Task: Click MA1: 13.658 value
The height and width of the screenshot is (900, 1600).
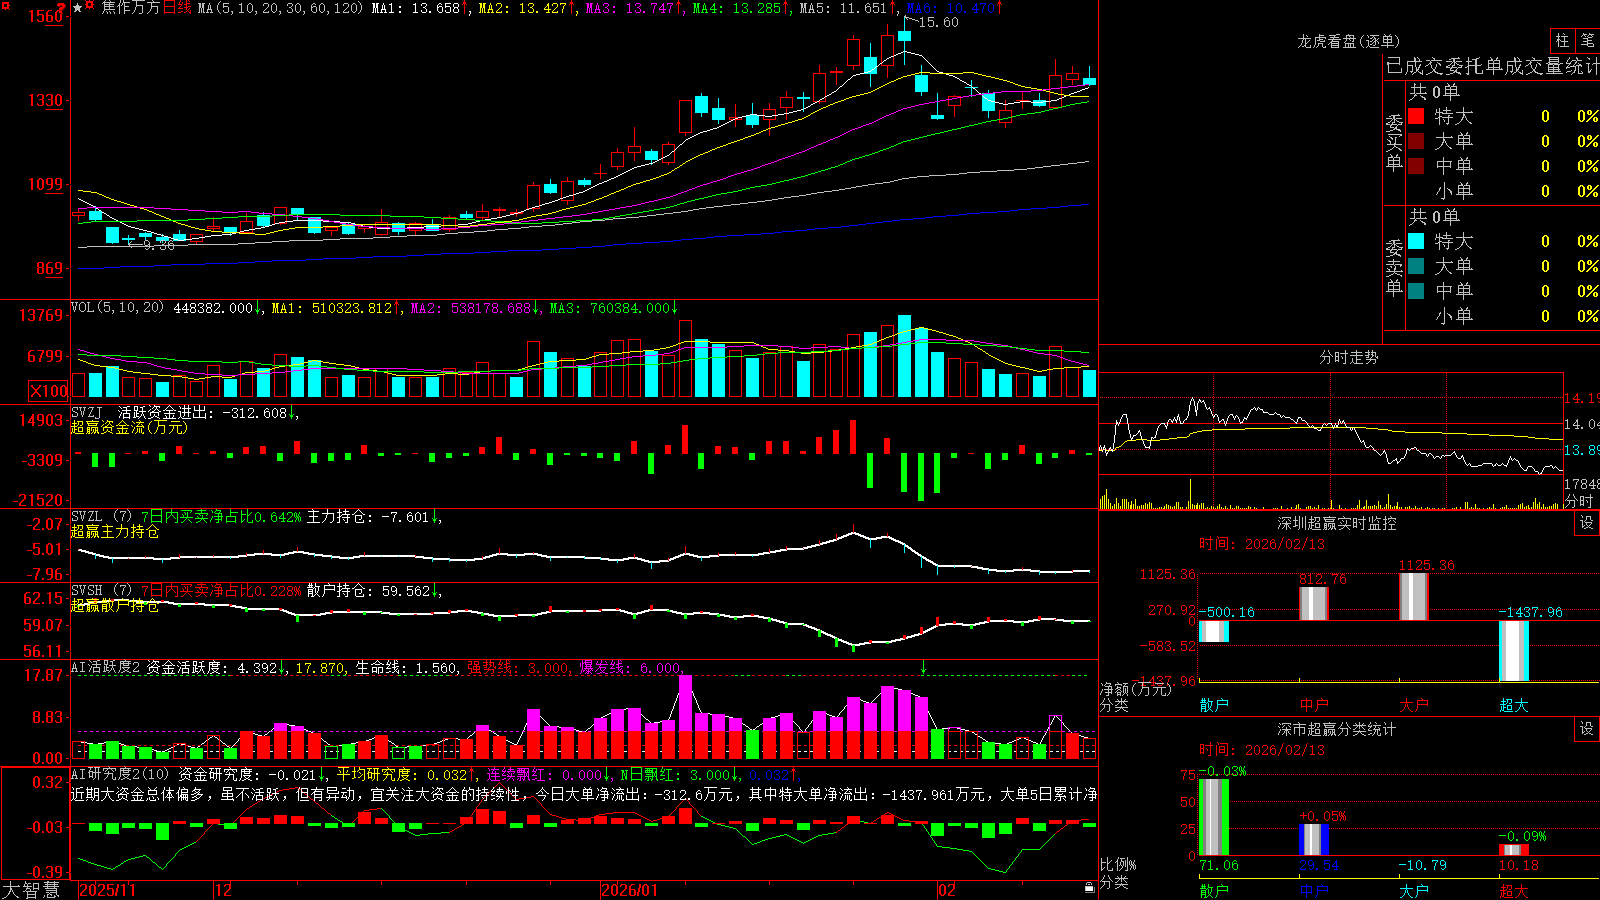Action: click(416, 8)
